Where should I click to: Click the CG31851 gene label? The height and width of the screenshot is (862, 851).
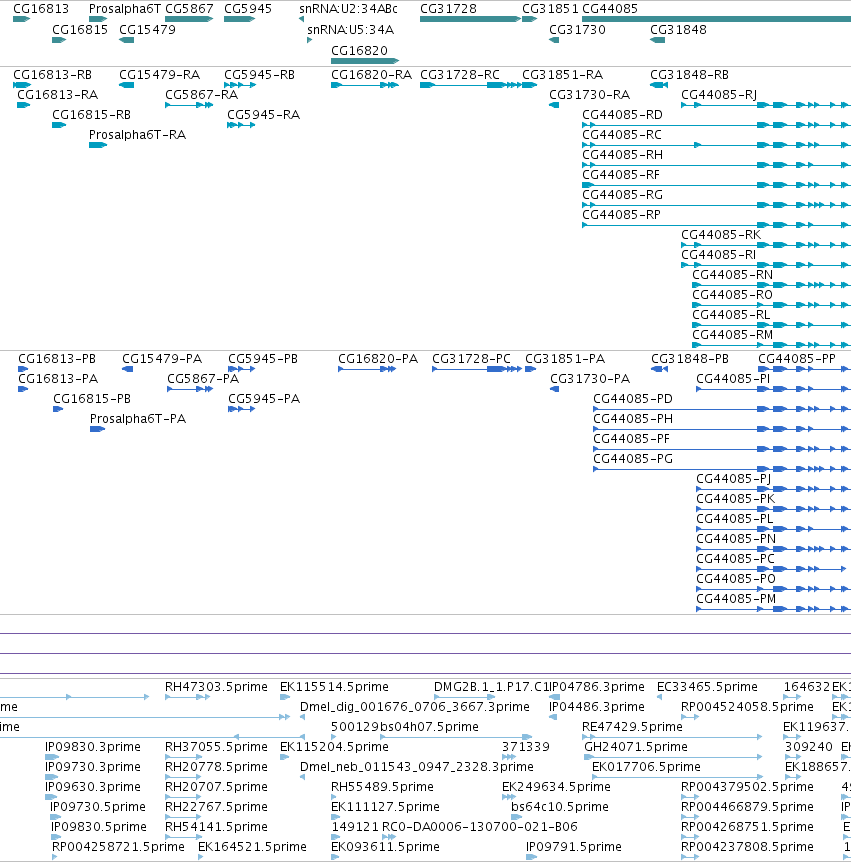[550, 9]
